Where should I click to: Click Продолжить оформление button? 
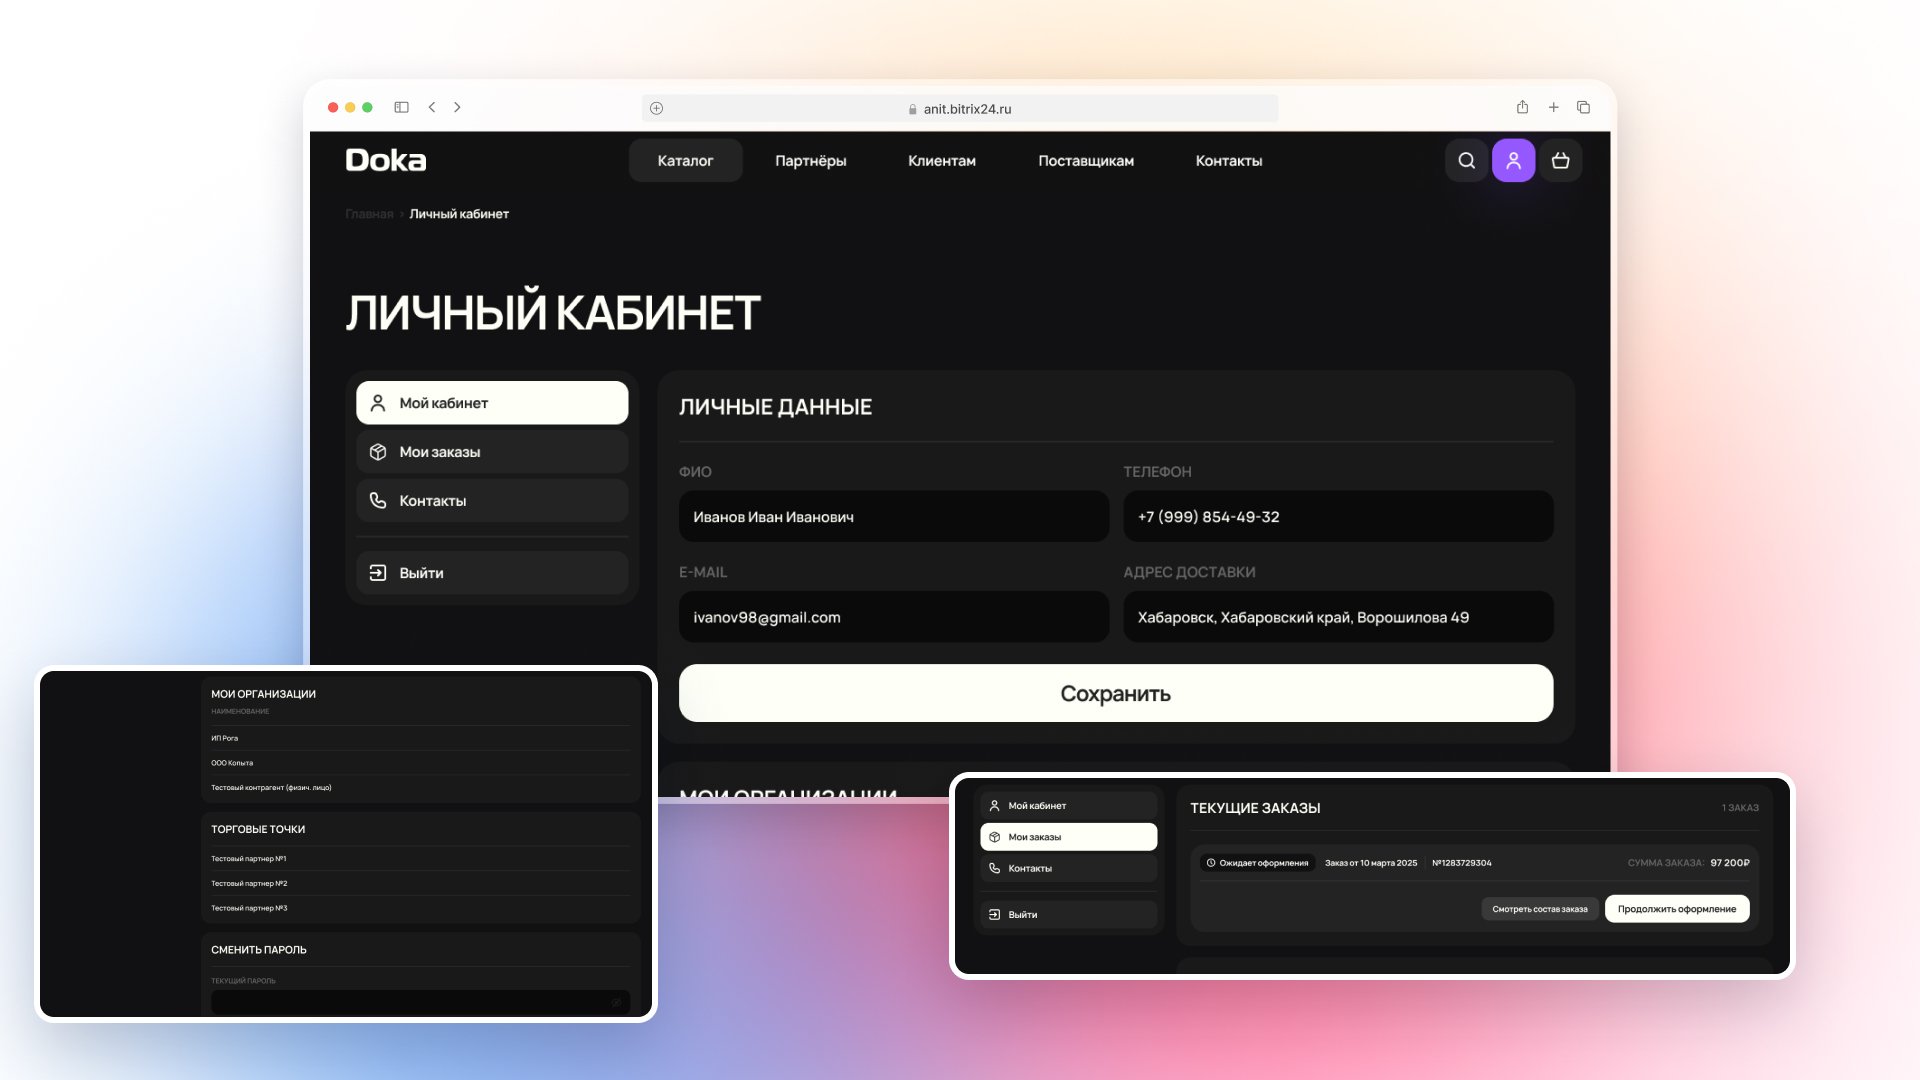click(1676, 909)
